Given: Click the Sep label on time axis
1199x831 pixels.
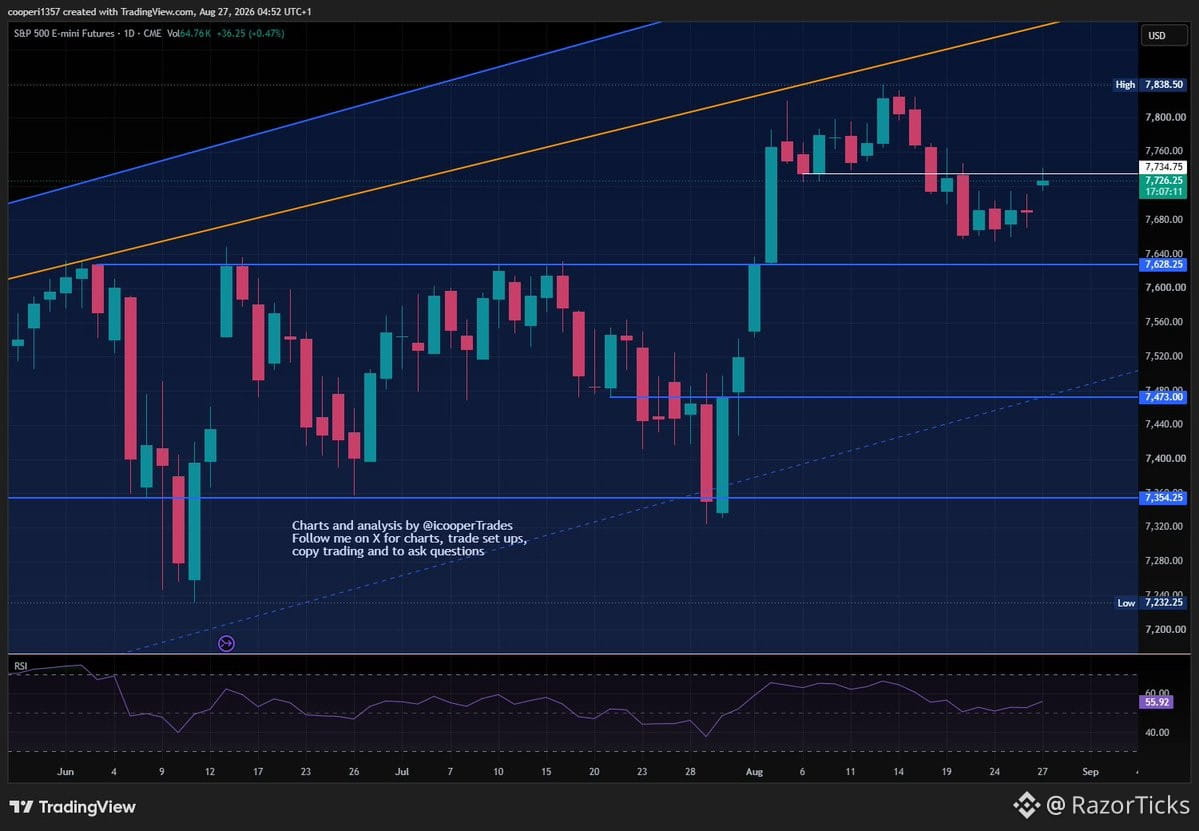Looking at the screenshot, I should [1090, 771].
